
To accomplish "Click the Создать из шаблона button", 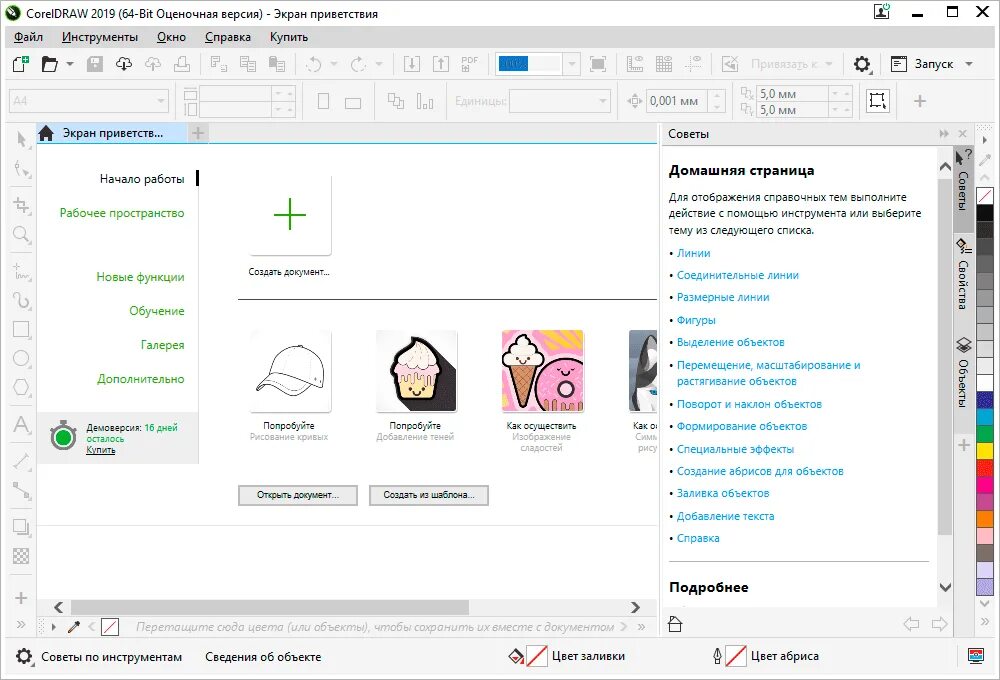I will coord(429,495).
